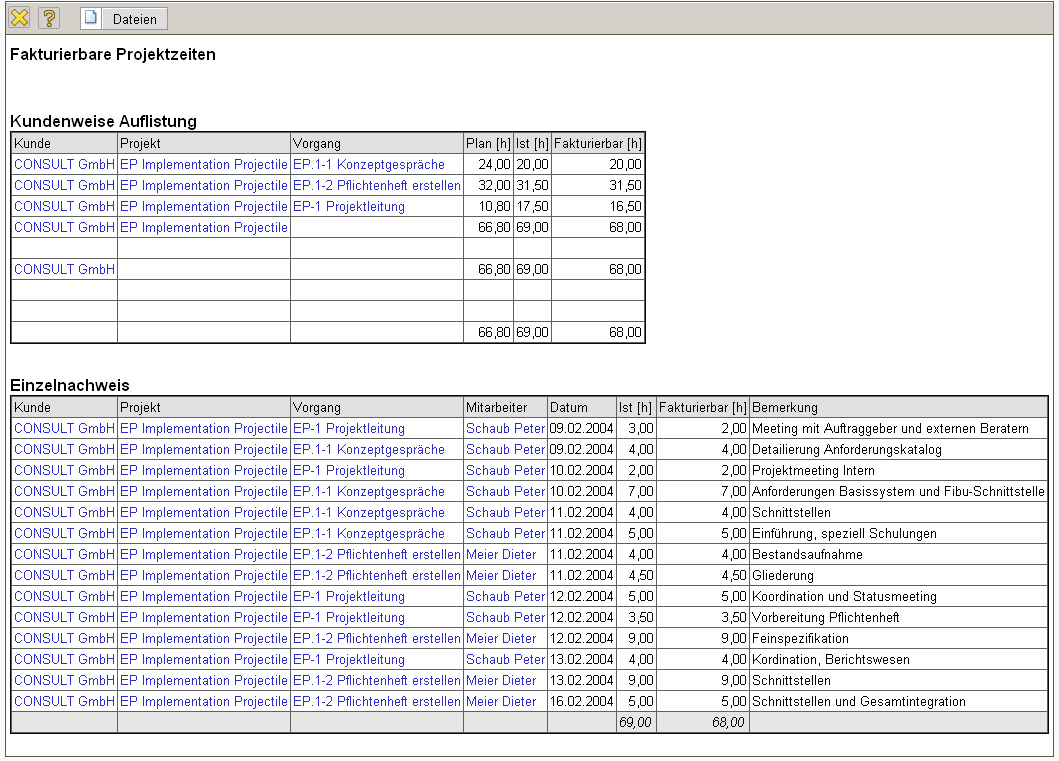1059x761 pixels.
Task: Click the Schnittstellen und Gesamtintegration remark cell
Action: tap(858, 701)
